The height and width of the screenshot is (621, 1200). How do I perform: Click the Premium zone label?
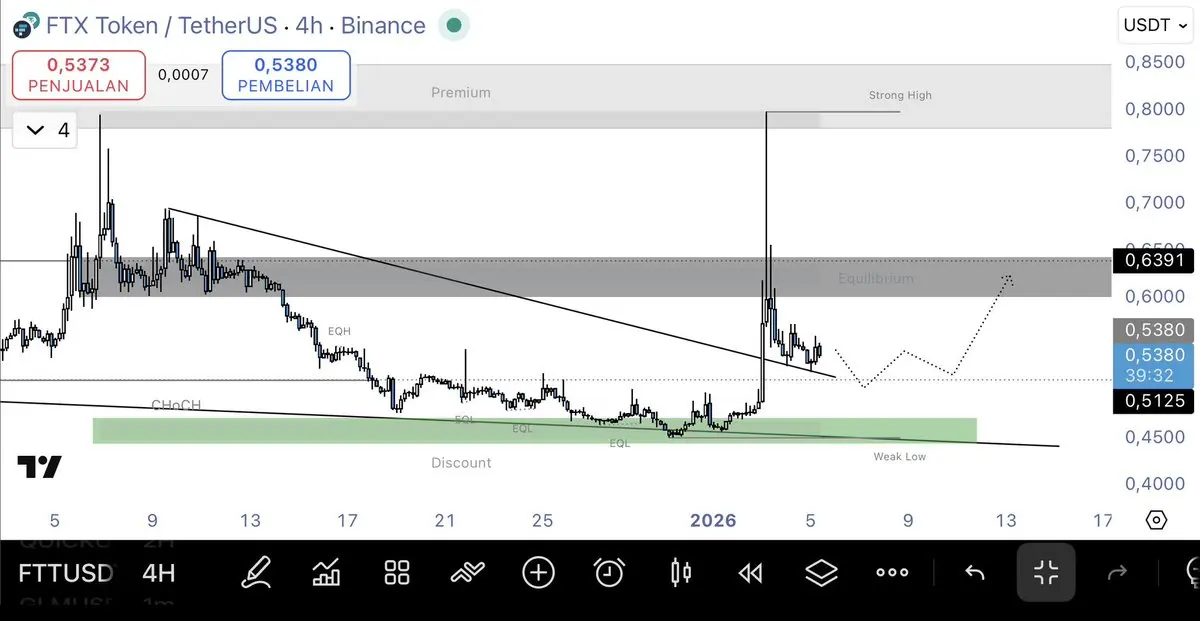[x=461, y=92]
